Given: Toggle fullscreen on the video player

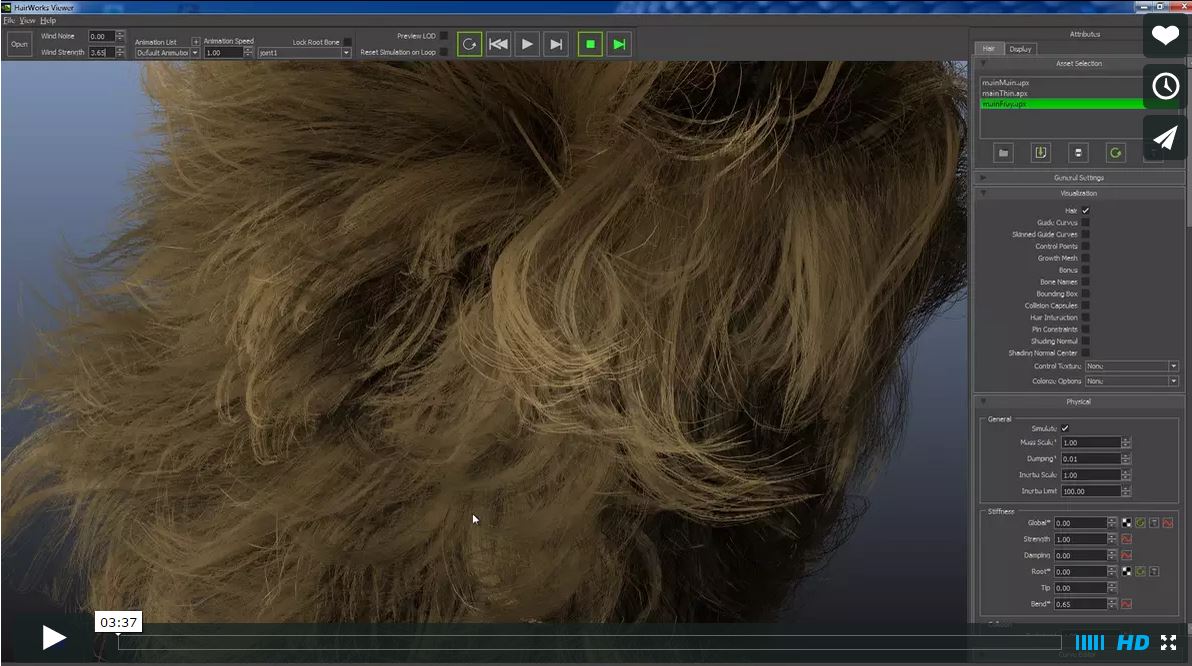Looking at the screenshot, I should tap(1168, 642).
